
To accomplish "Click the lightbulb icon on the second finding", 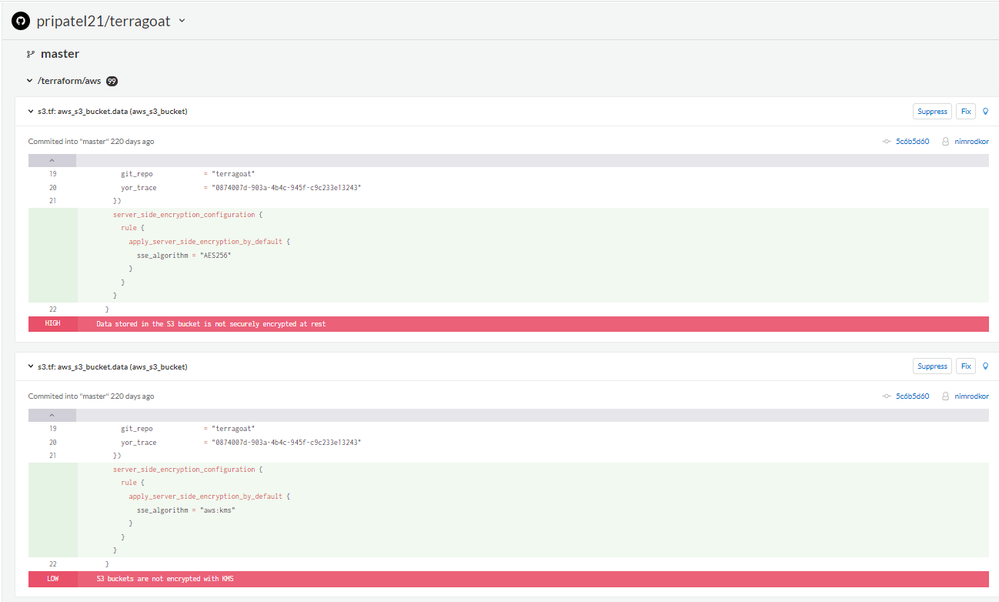I will click(x=986, y=367).
